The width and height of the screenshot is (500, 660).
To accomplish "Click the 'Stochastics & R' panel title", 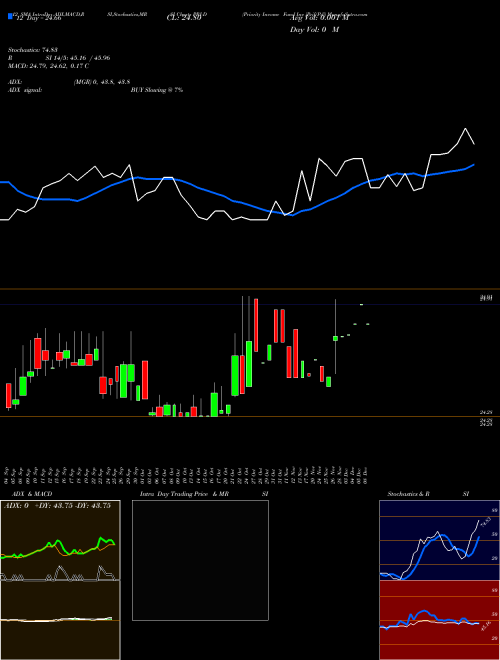I will point(408,494).
